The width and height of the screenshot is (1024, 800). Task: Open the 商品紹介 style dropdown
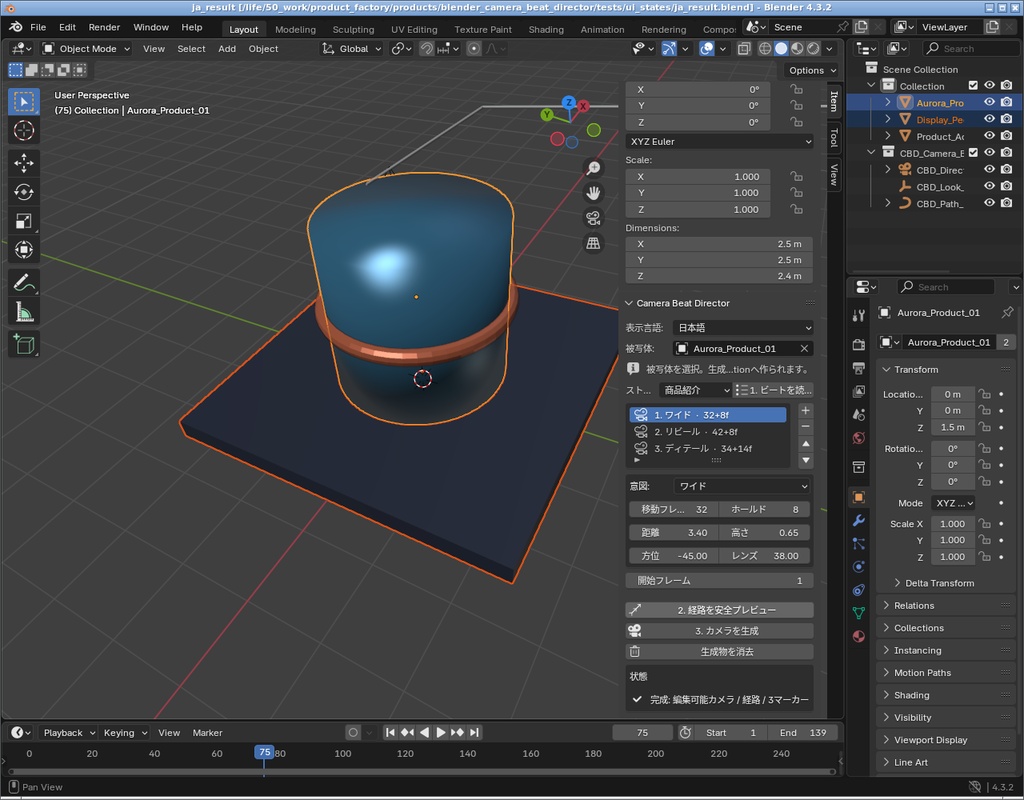click(x=695, y=390)
